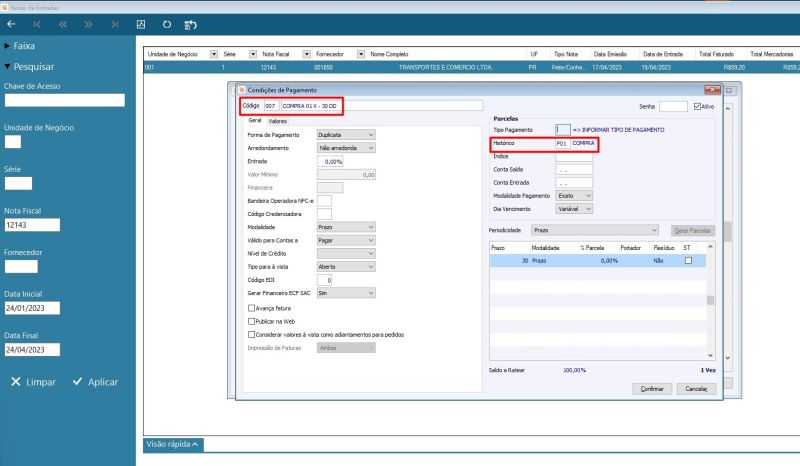Click the undo list icon in the toolbar
The width and height of the screenshot is (800, 466).
[x=190, y=24]
